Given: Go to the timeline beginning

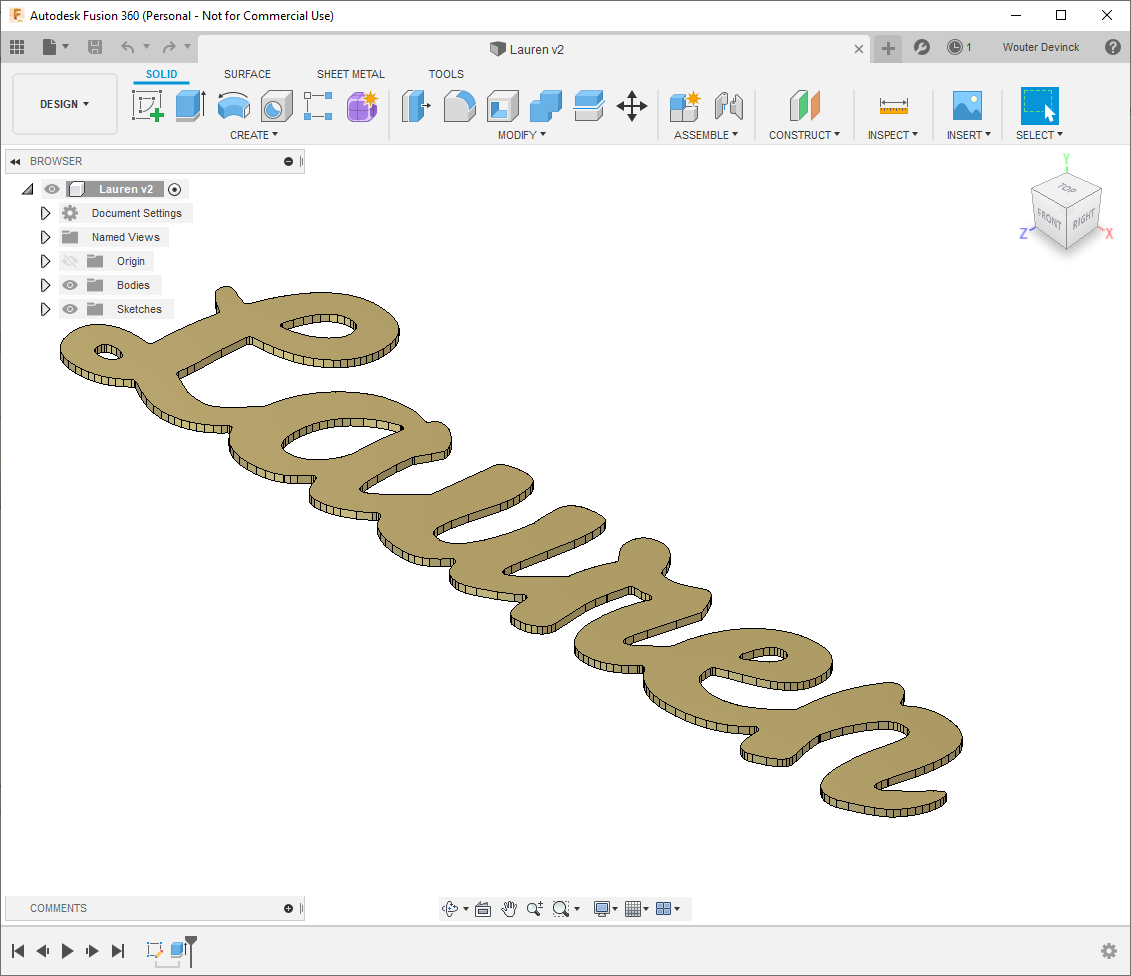Looking at the screenshot, I should coord(18,951).
